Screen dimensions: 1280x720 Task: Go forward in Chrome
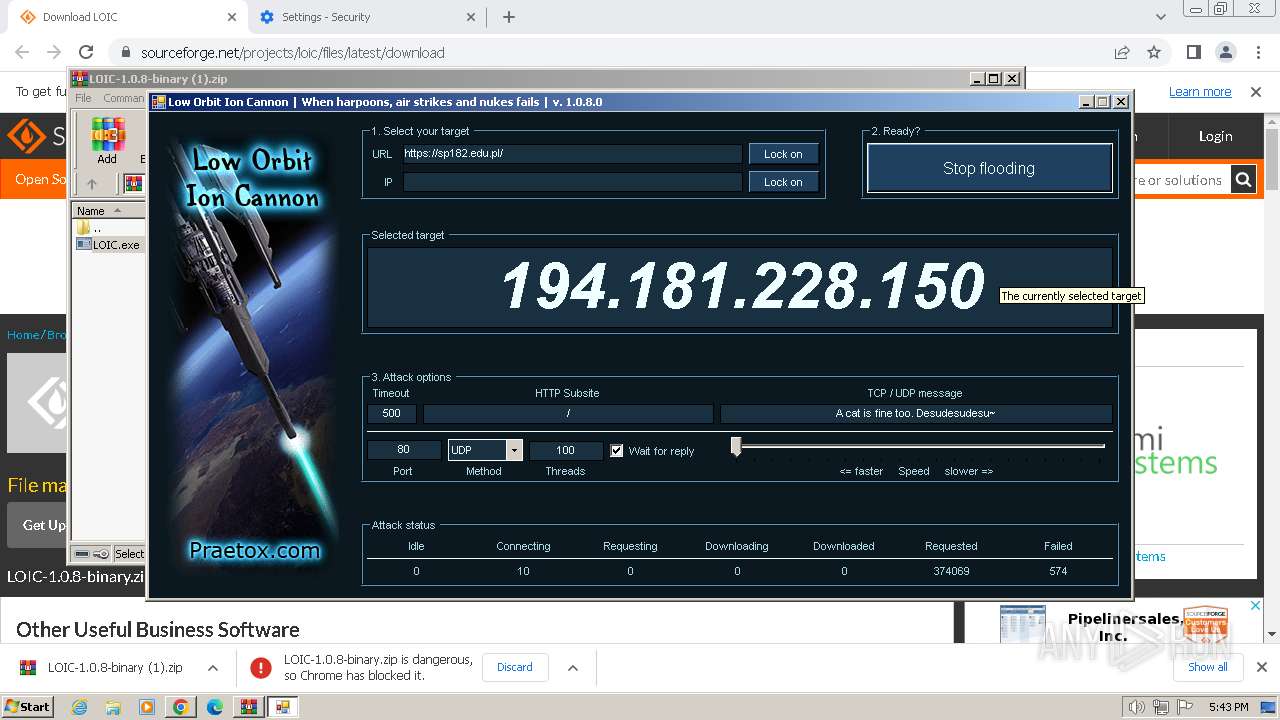click(x=54, y=52)
